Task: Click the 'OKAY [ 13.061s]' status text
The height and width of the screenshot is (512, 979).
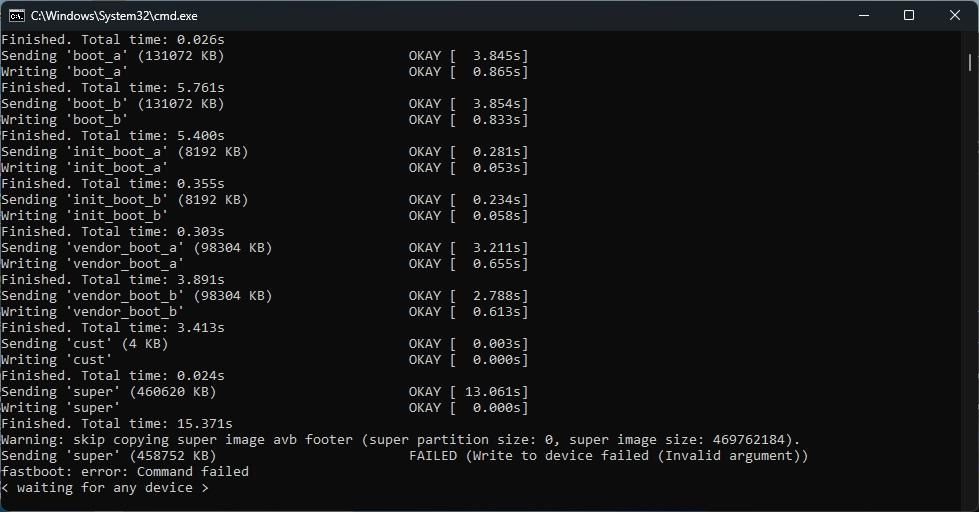Action: 468,392
